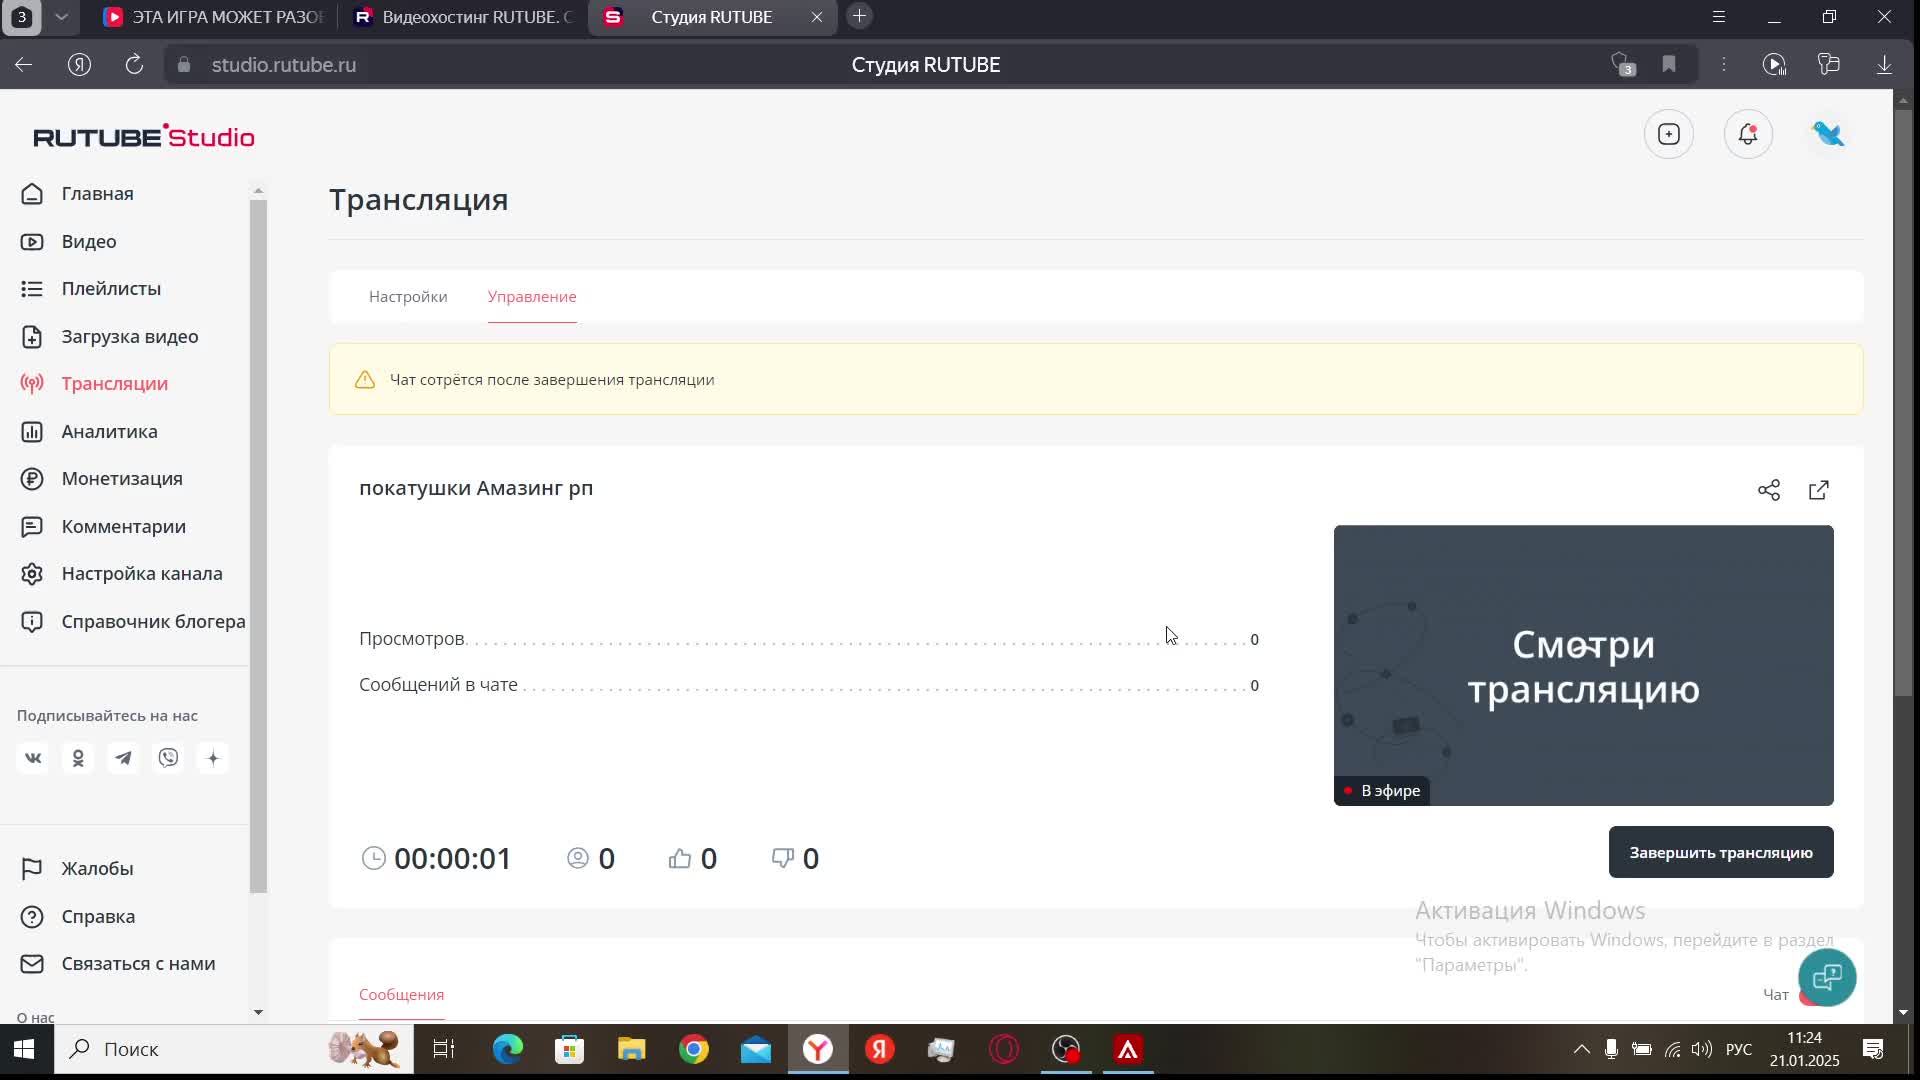Open the Odnoklassniki social icon
Screen dimensions: 1920x1080
[78, 758]
